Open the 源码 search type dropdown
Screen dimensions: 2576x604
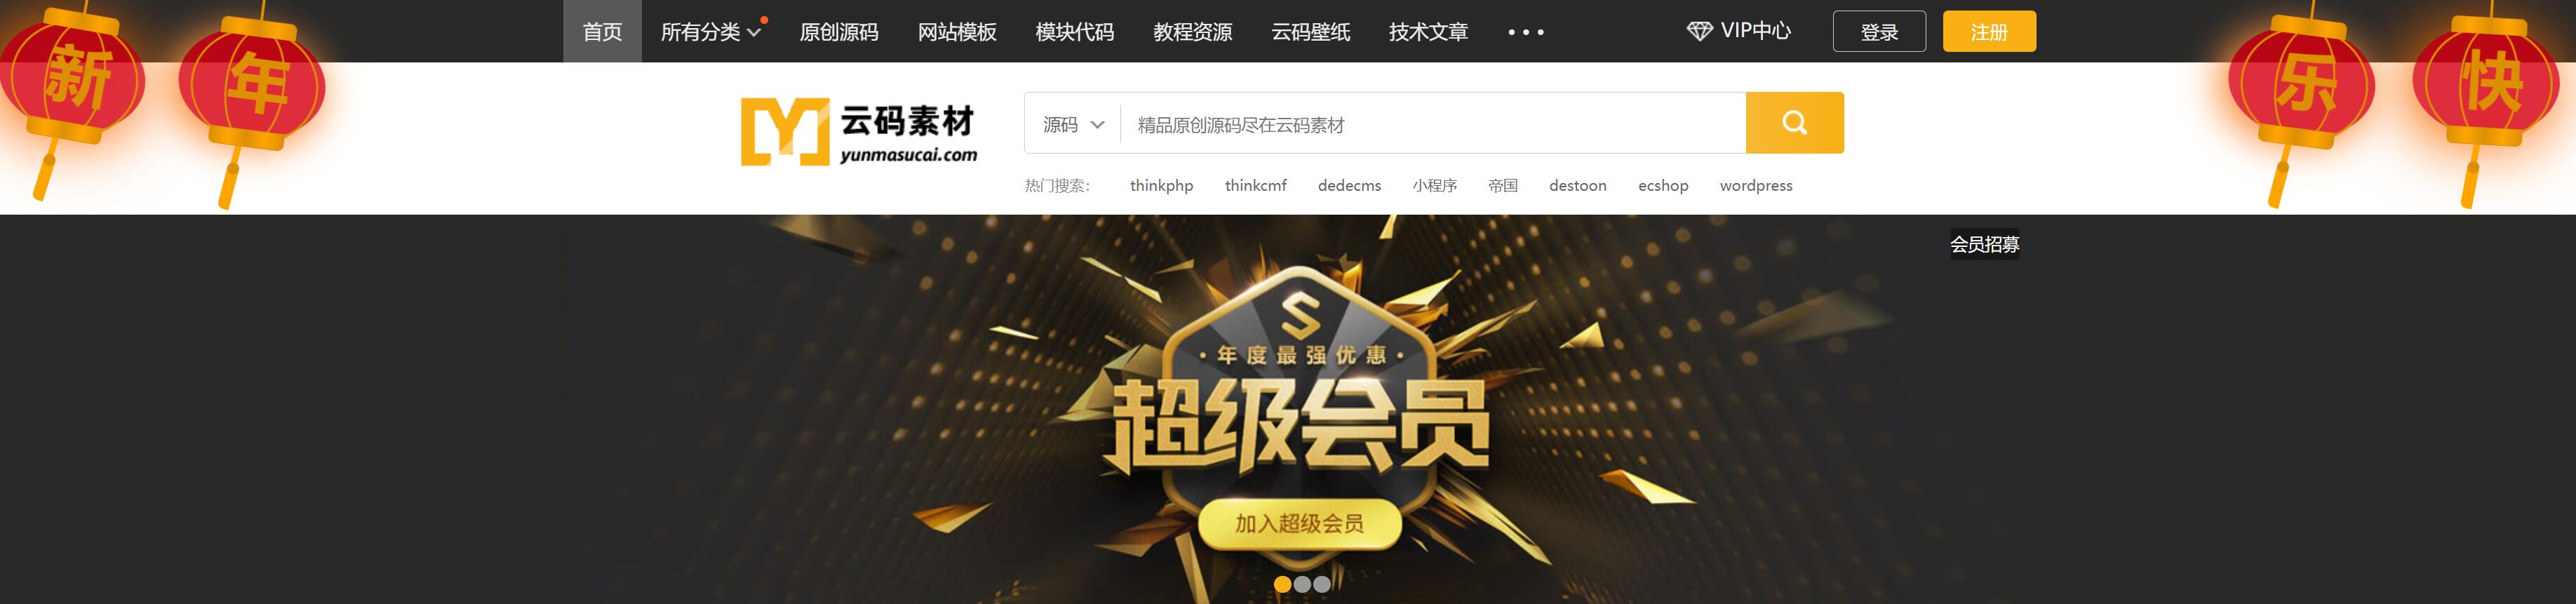[x=1073, y=124]
